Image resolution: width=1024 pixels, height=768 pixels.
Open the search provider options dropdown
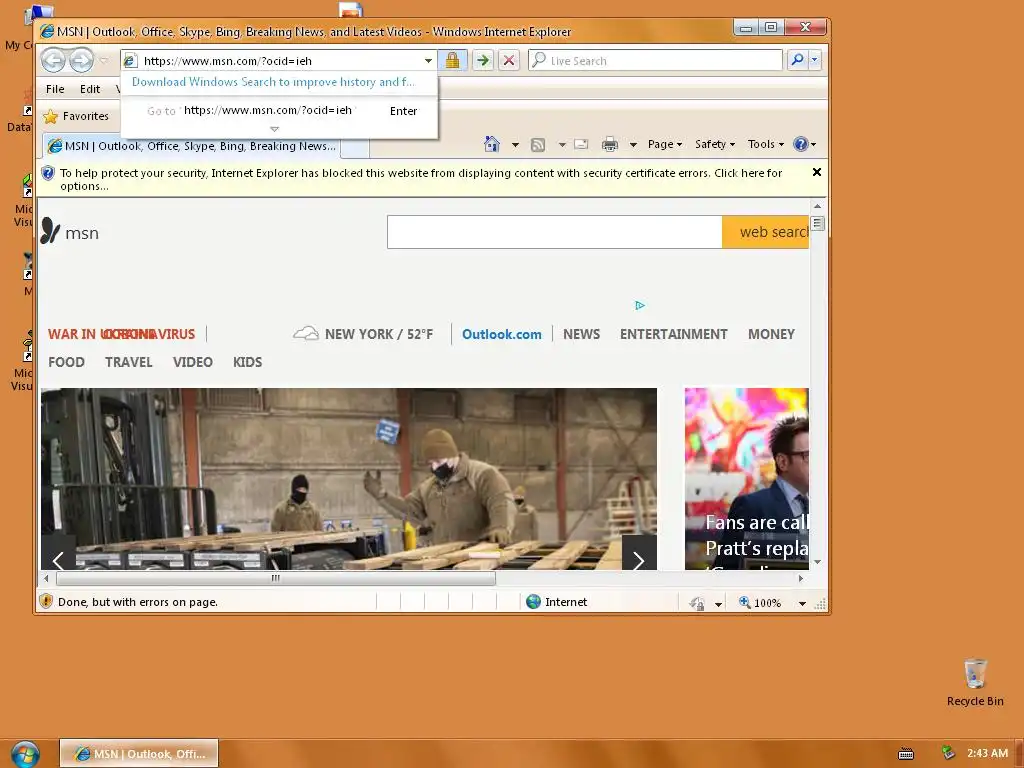pyautogui.click(x=814, y=60)
